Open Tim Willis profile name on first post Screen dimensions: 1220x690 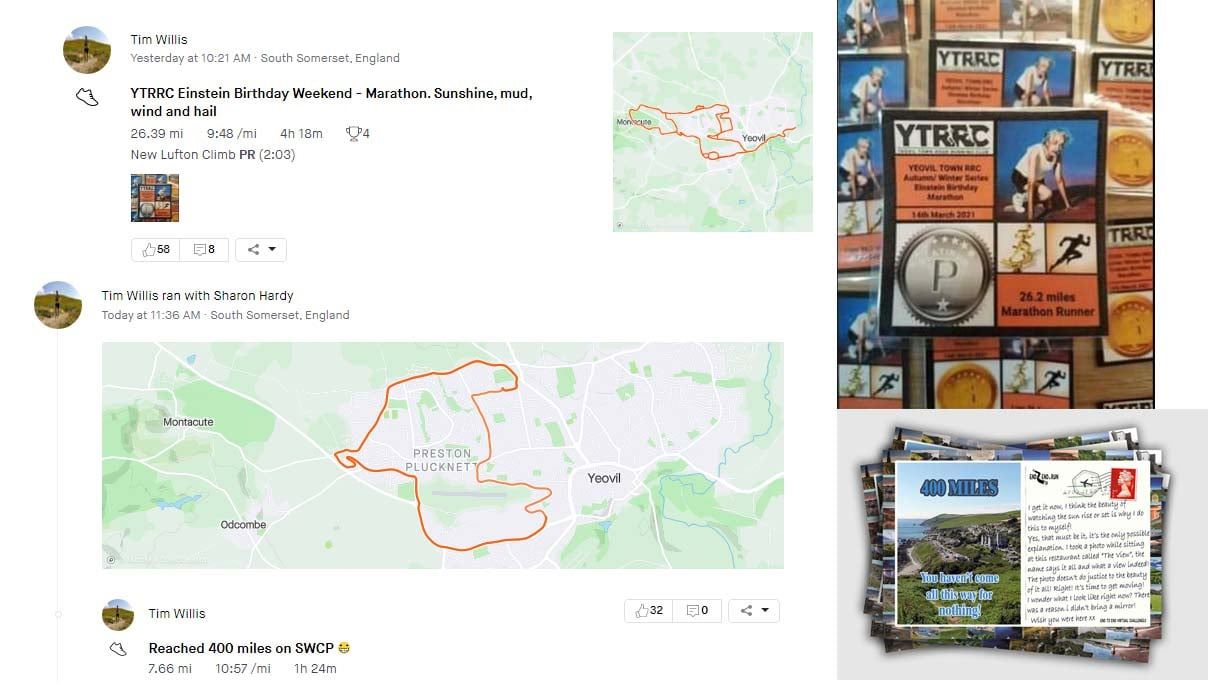tap(159, 40)
